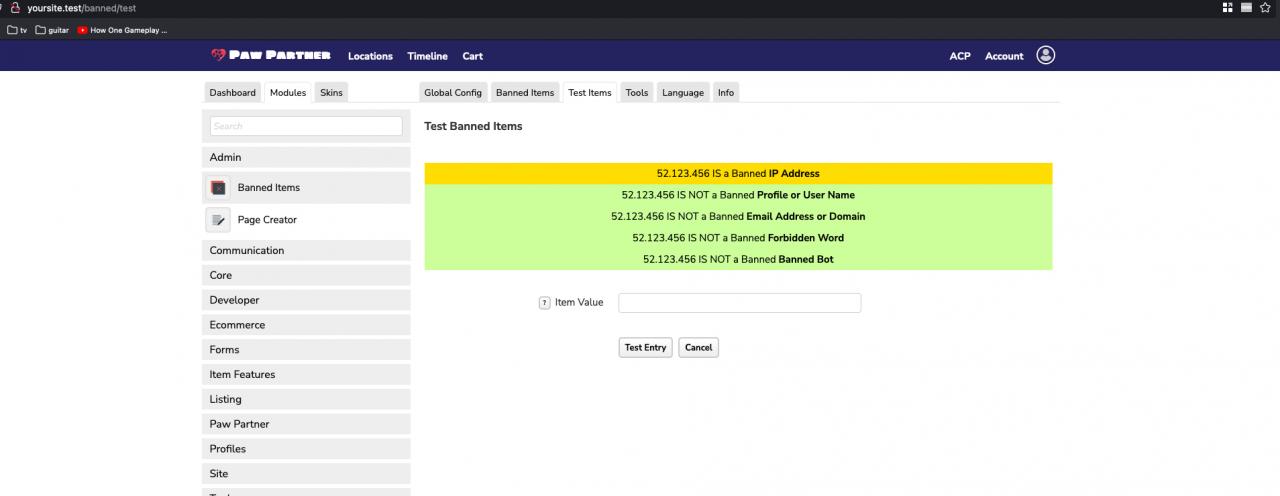Focus the Item Value text field
Viewport: 1280px width, 496px height.
pyautogui.click(x=739, y=303)
